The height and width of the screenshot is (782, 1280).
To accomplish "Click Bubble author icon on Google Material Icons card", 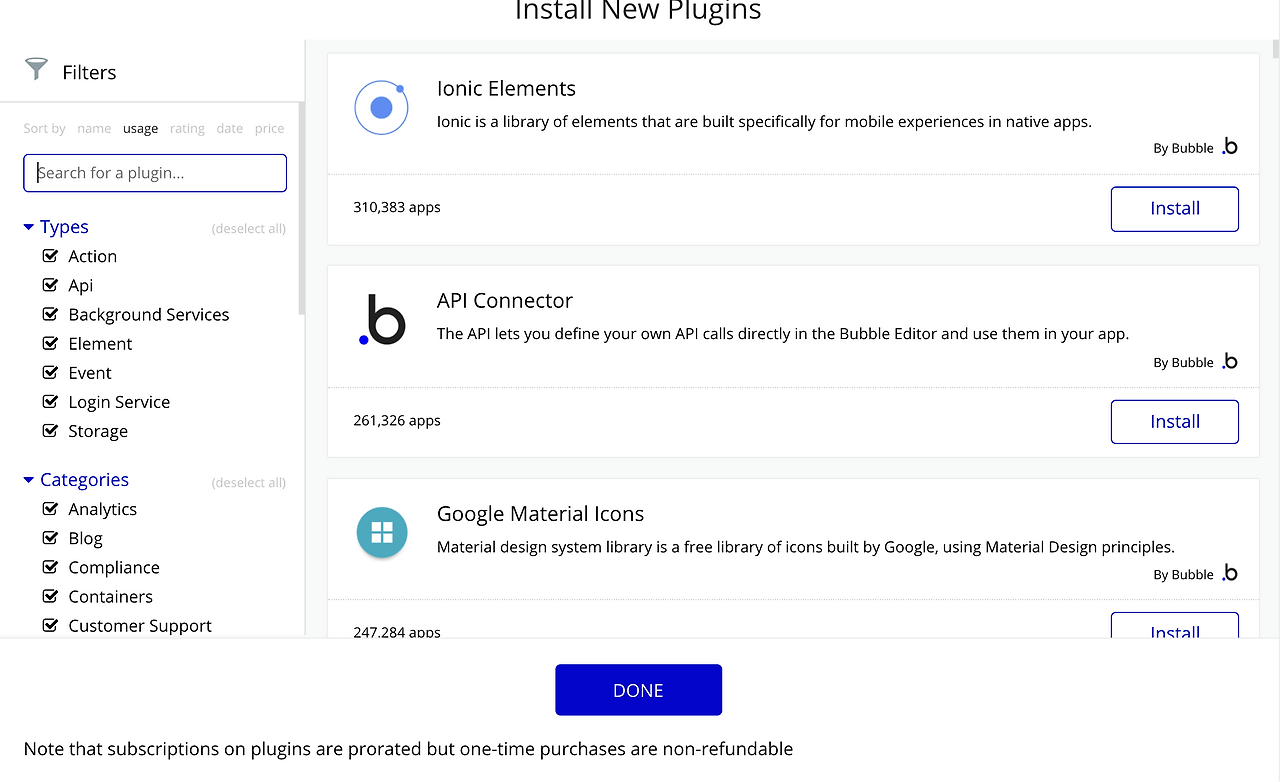I will (1230, 573).
